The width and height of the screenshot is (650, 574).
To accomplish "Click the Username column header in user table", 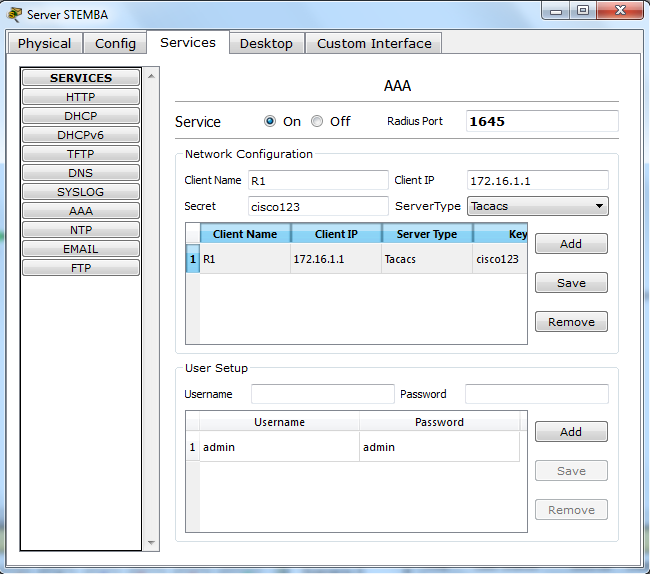I will point(279,422).
